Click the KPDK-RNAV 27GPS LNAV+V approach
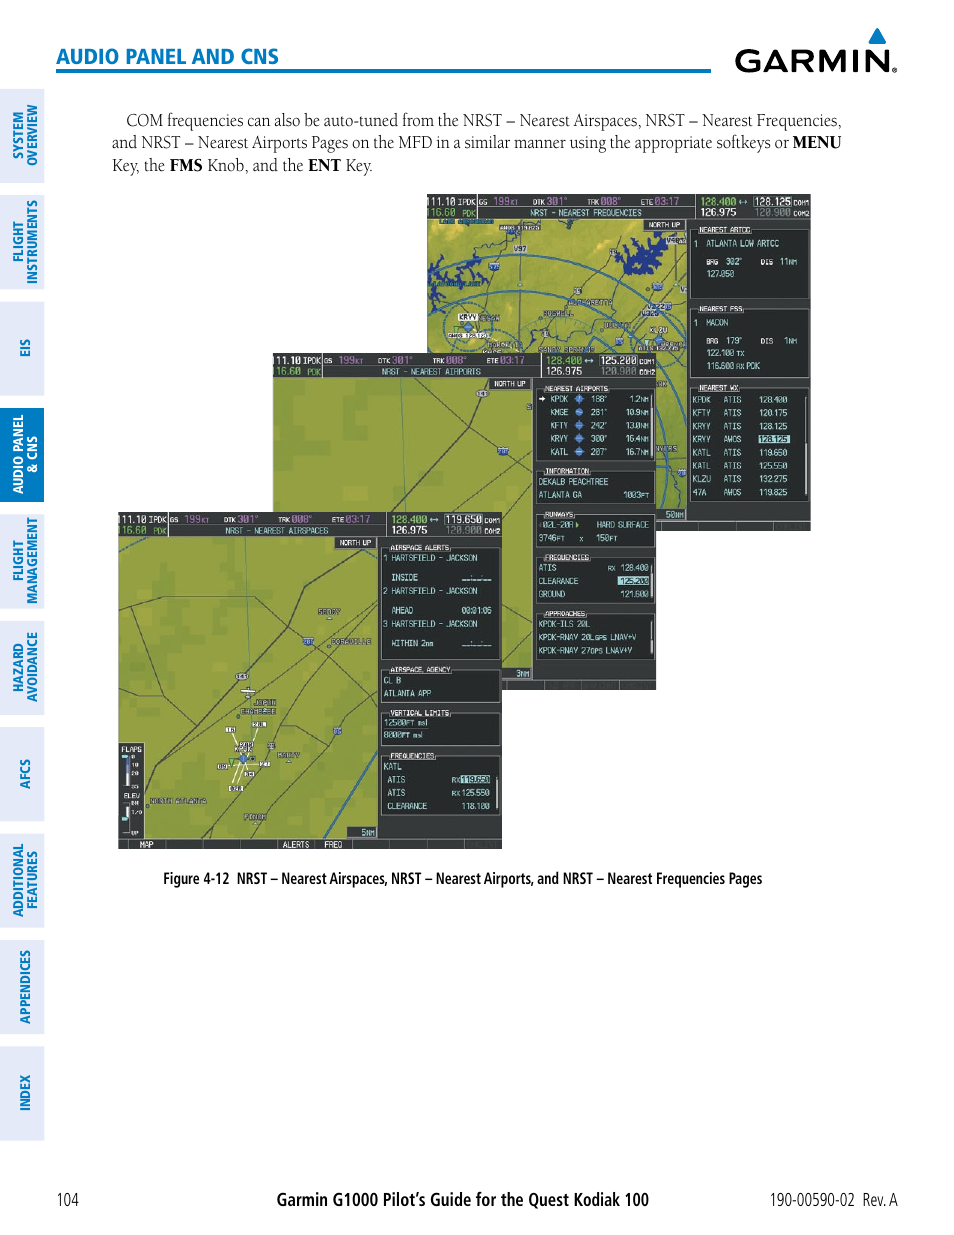The image size is (954, 1235). click(585, 650)
